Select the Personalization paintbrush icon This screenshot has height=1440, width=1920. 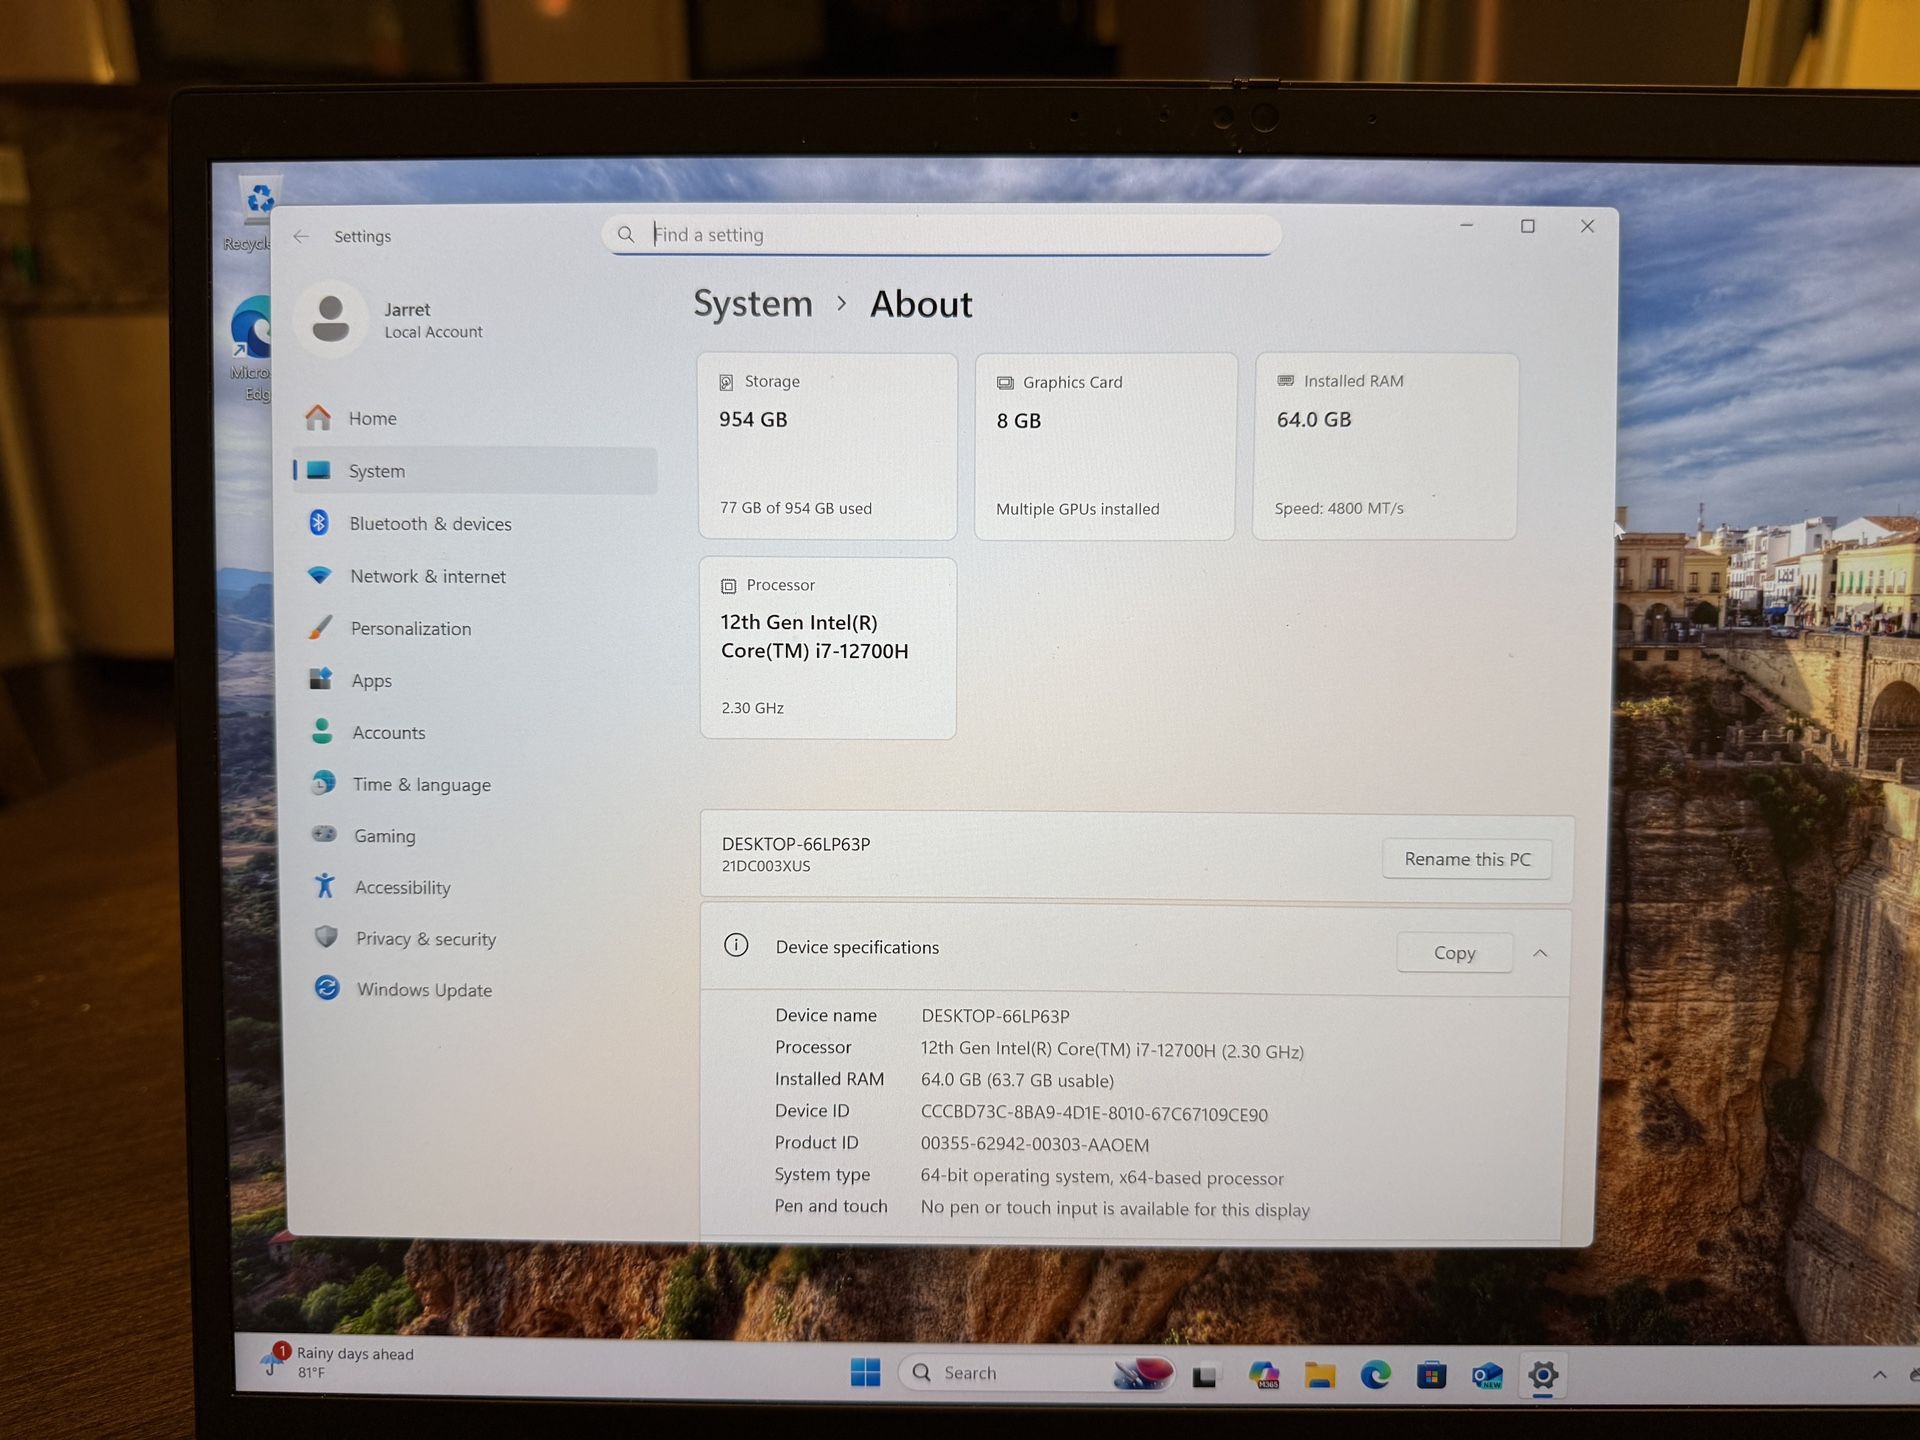[321, 628]
